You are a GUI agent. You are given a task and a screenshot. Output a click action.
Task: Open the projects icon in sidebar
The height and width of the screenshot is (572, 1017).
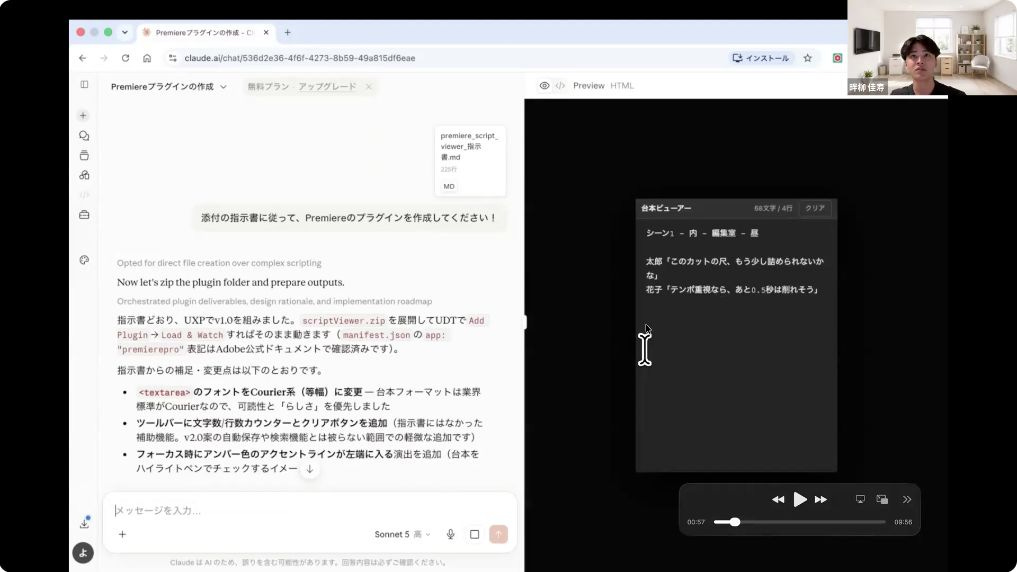84,156
